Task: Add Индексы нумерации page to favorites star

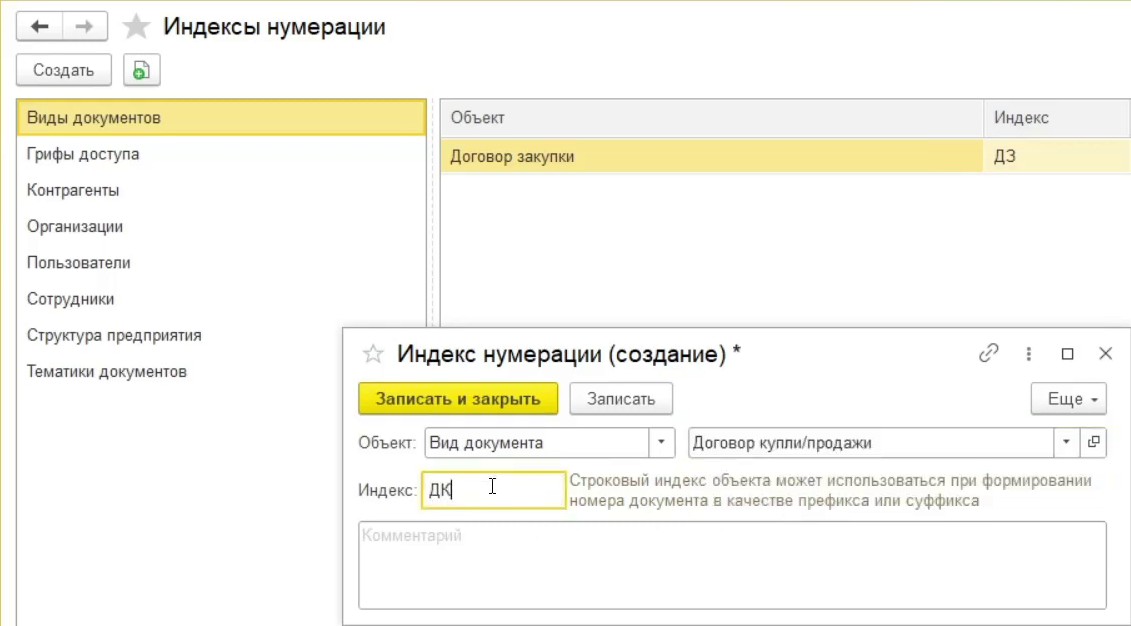Action: 136,27
